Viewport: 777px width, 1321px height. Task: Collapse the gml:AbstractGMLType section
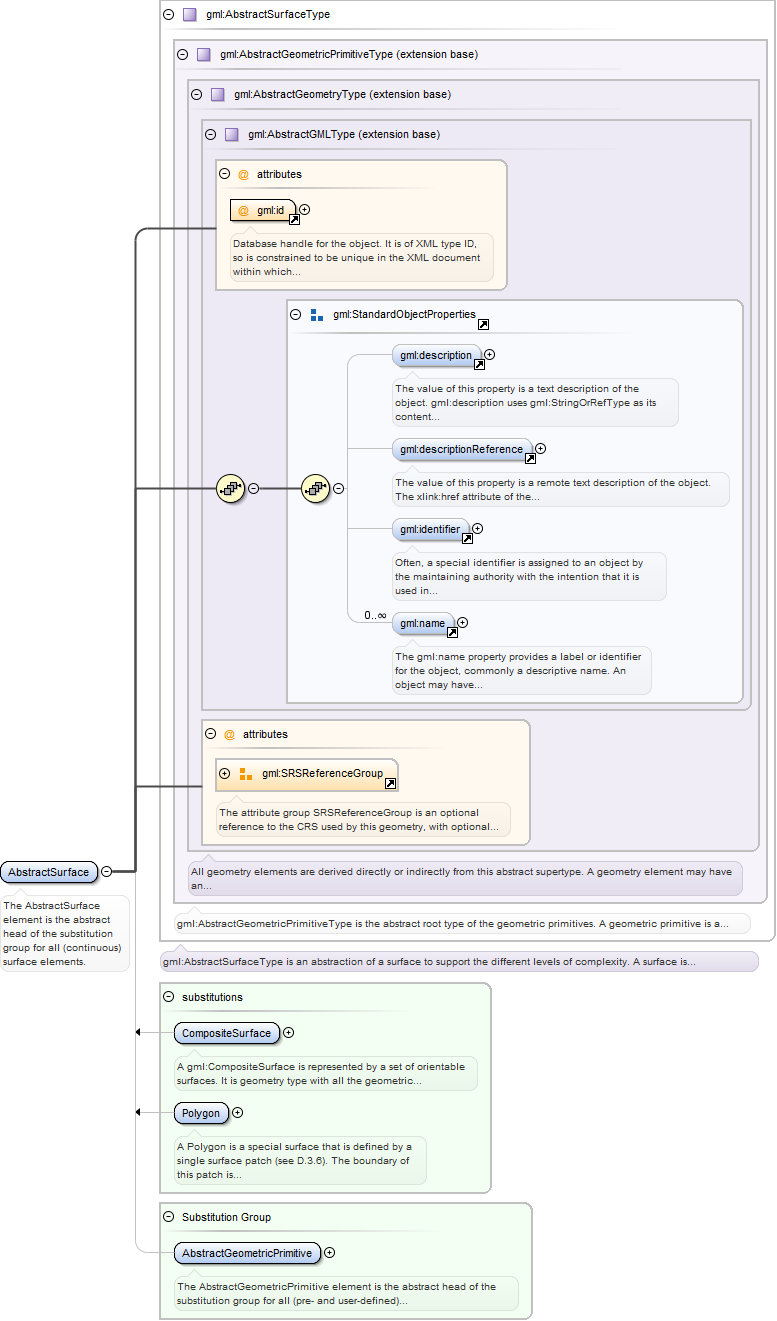point(210,134)
